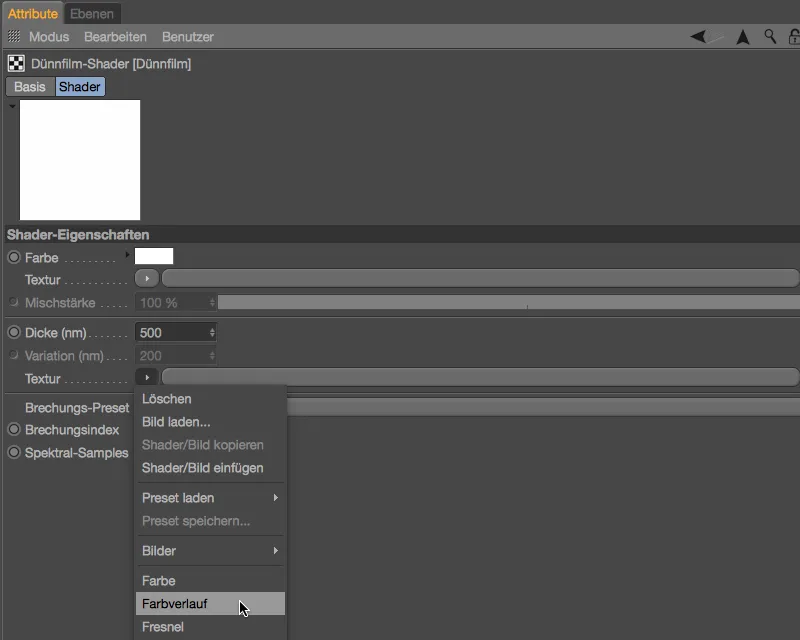800x640 pixels.
Task: Click the grip dots icon beside Modus
Action: pyautogui.click(x=14, y=36)
